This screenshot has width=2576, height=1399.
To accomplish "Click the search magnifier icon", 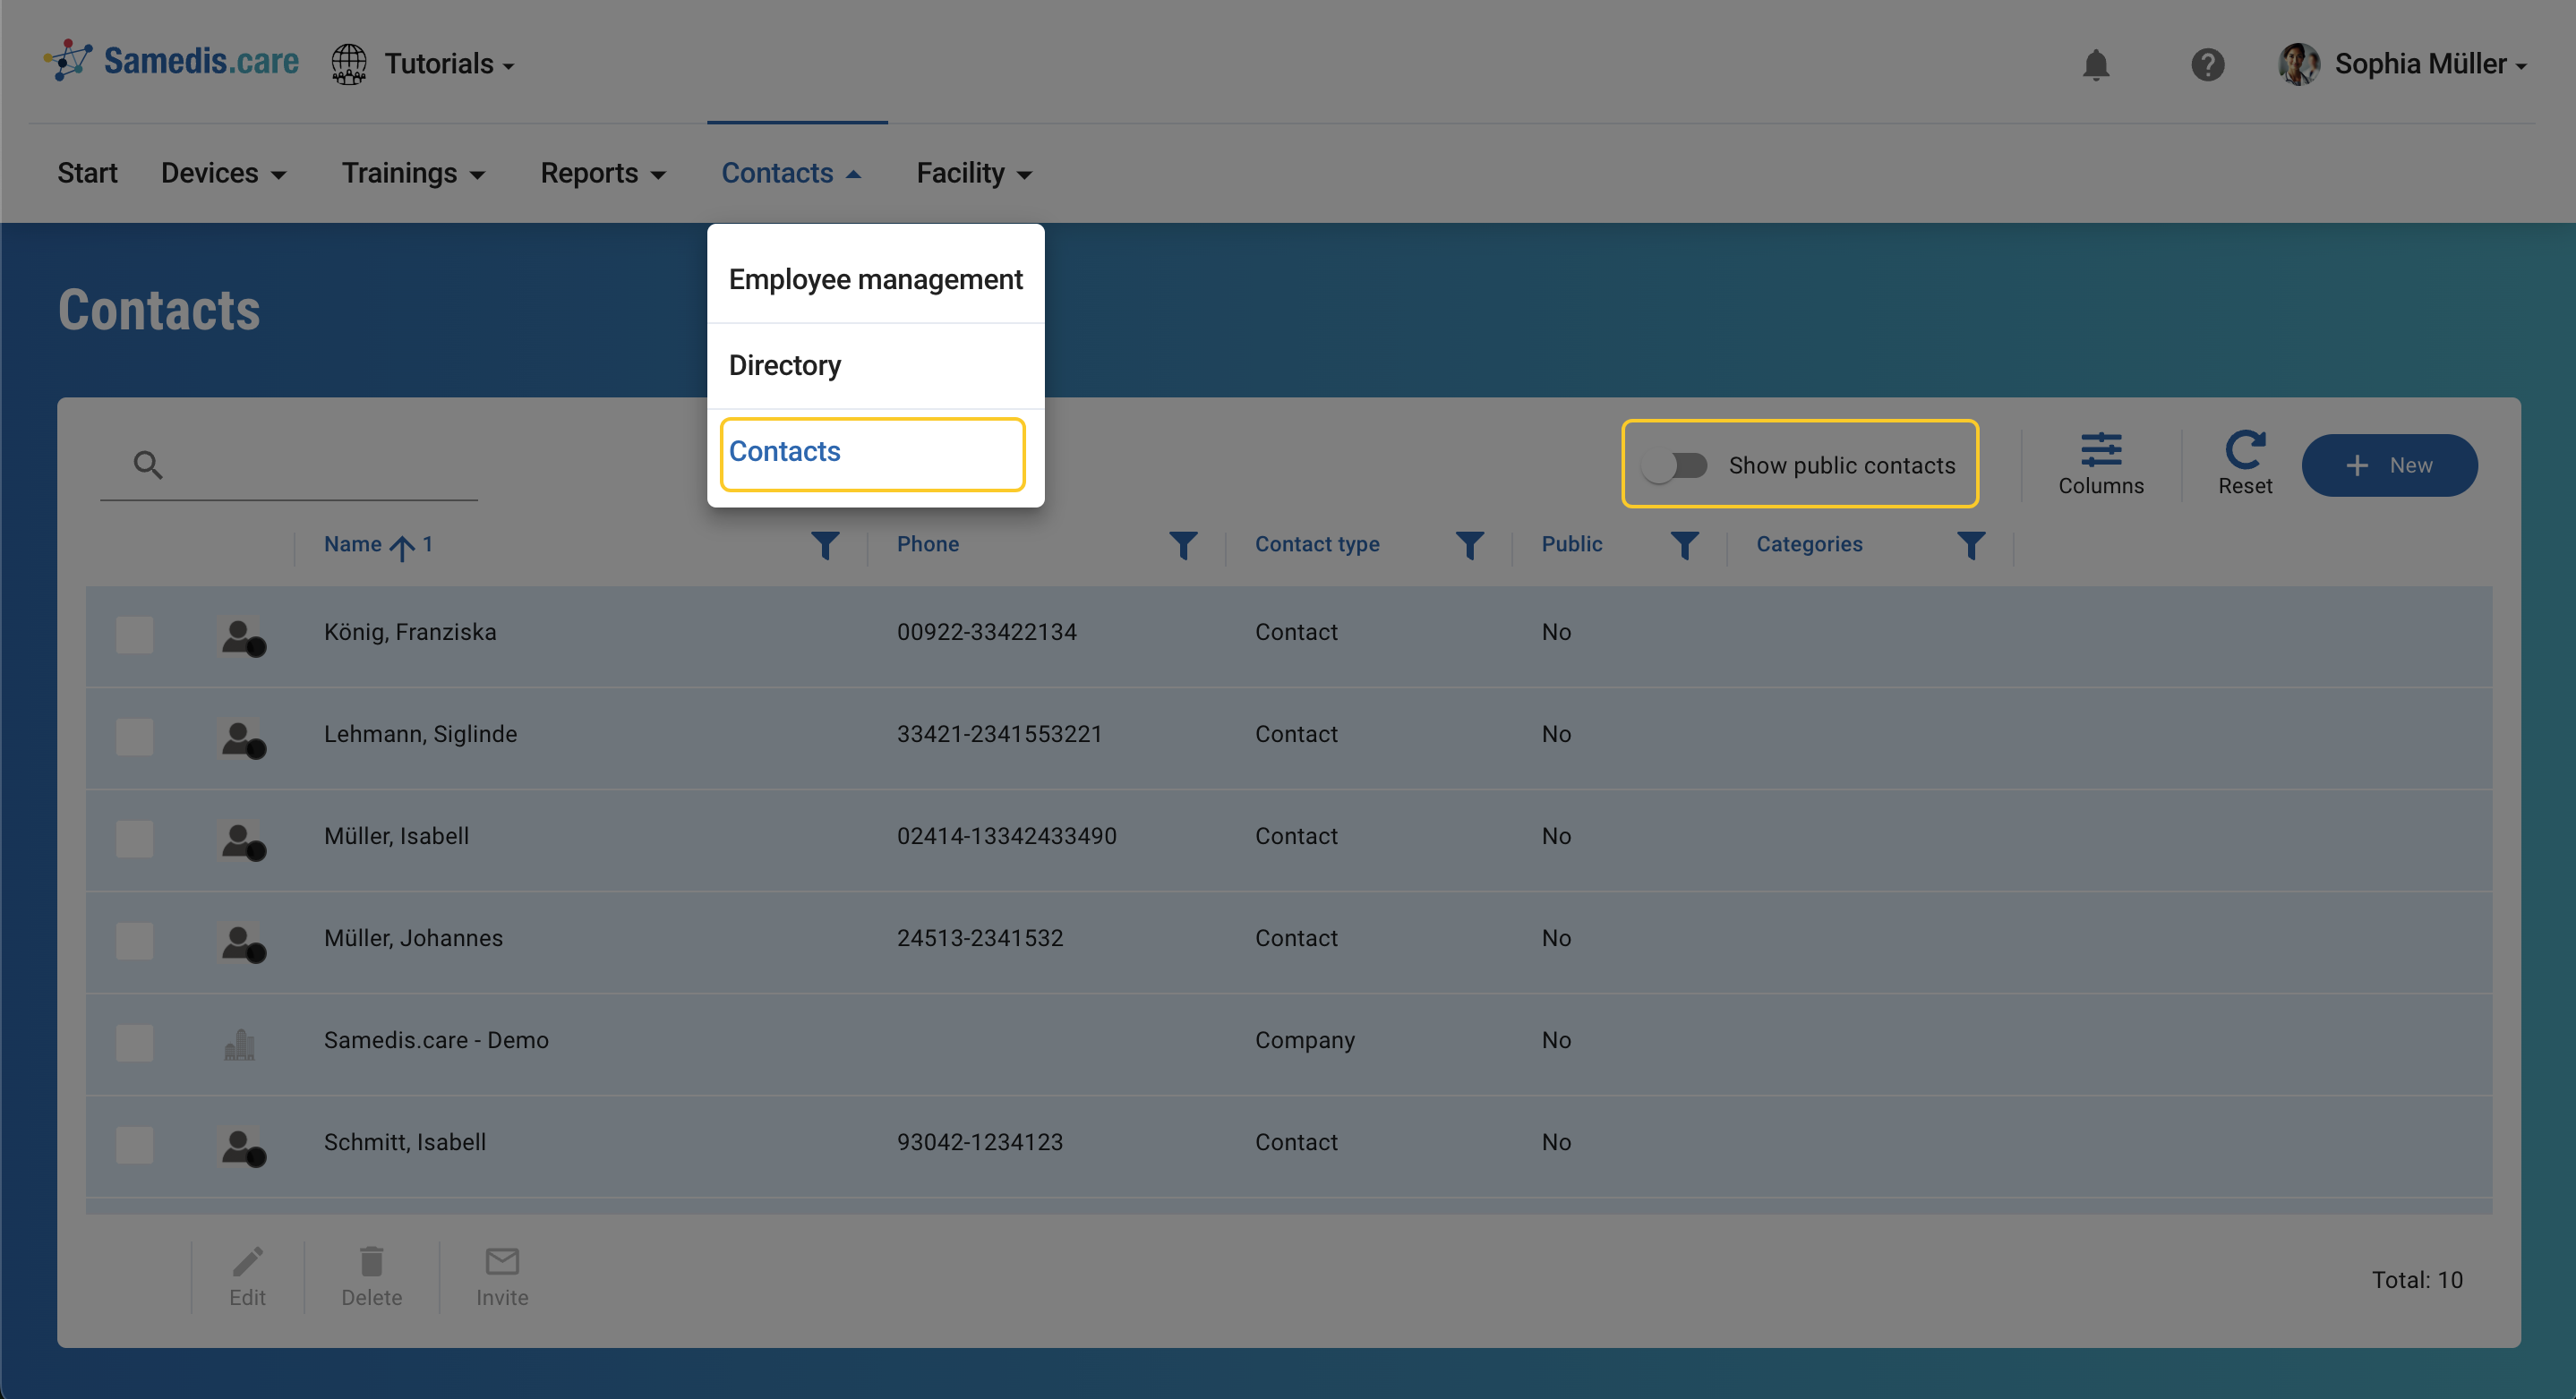I will click(148, 464).
